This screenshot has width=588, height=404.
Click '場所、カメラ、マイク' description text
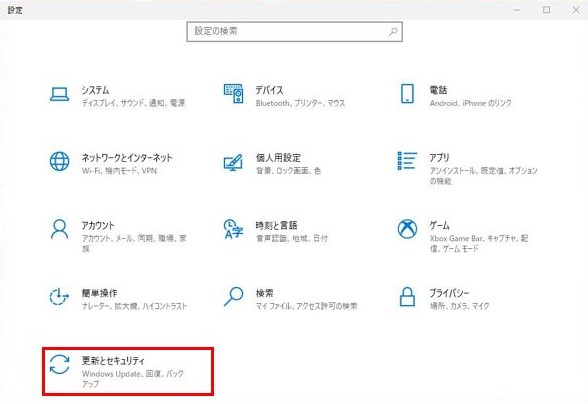pyautogui.click(x=459, y=306)
